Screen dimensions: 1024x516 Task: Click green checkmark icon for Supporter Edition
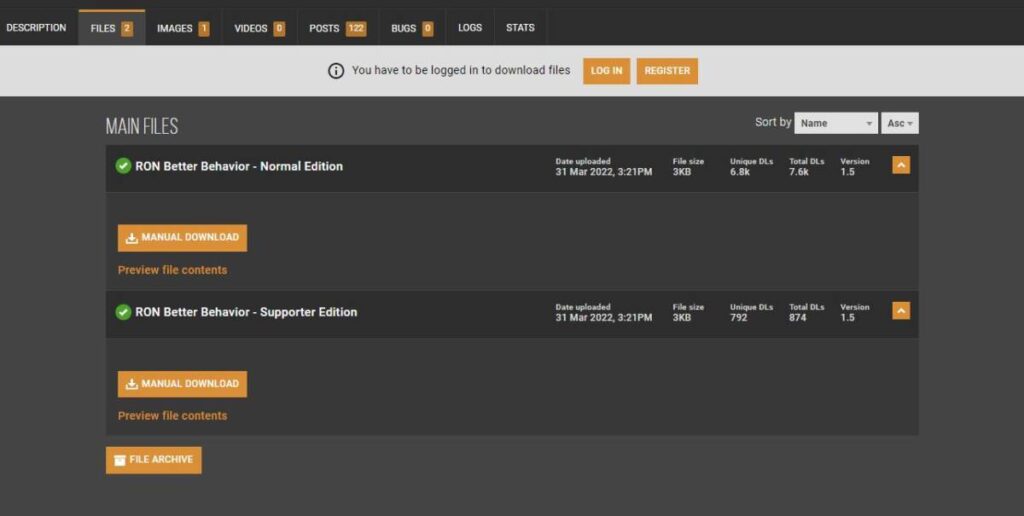[123, 312]
